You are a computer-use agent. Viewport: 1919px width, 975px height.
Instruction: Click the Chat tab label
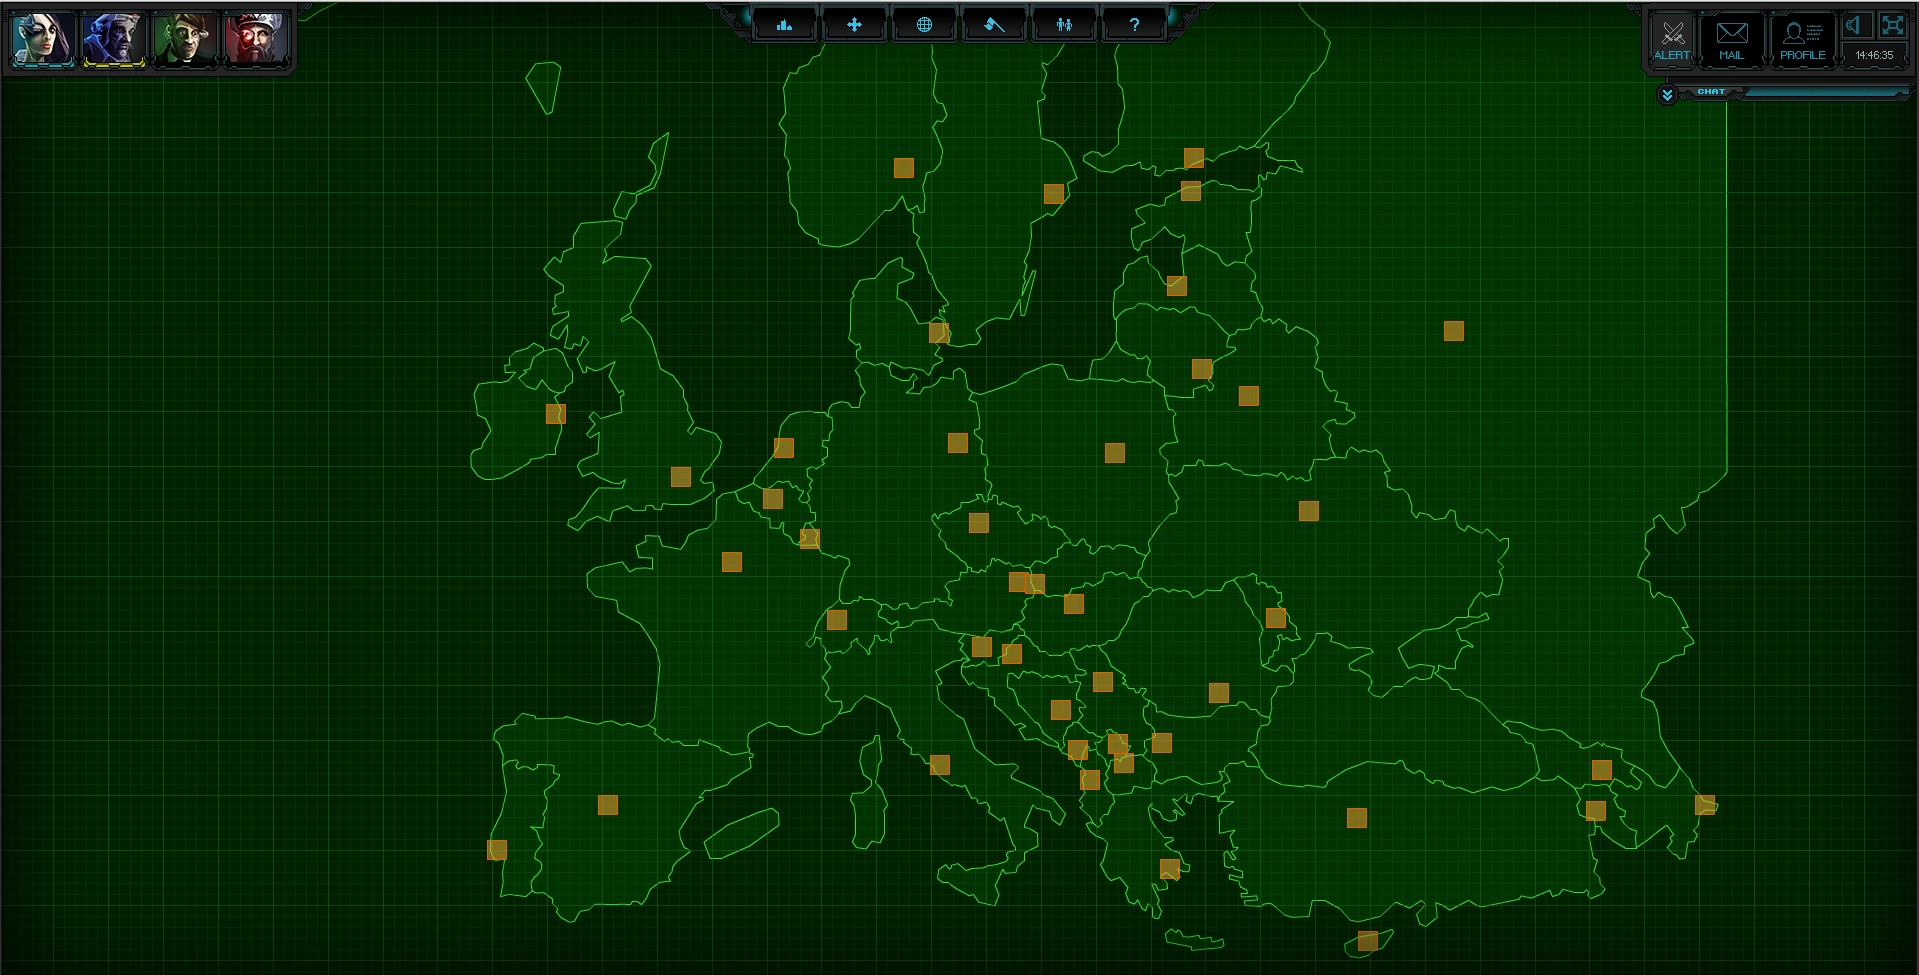point(1711,92)
